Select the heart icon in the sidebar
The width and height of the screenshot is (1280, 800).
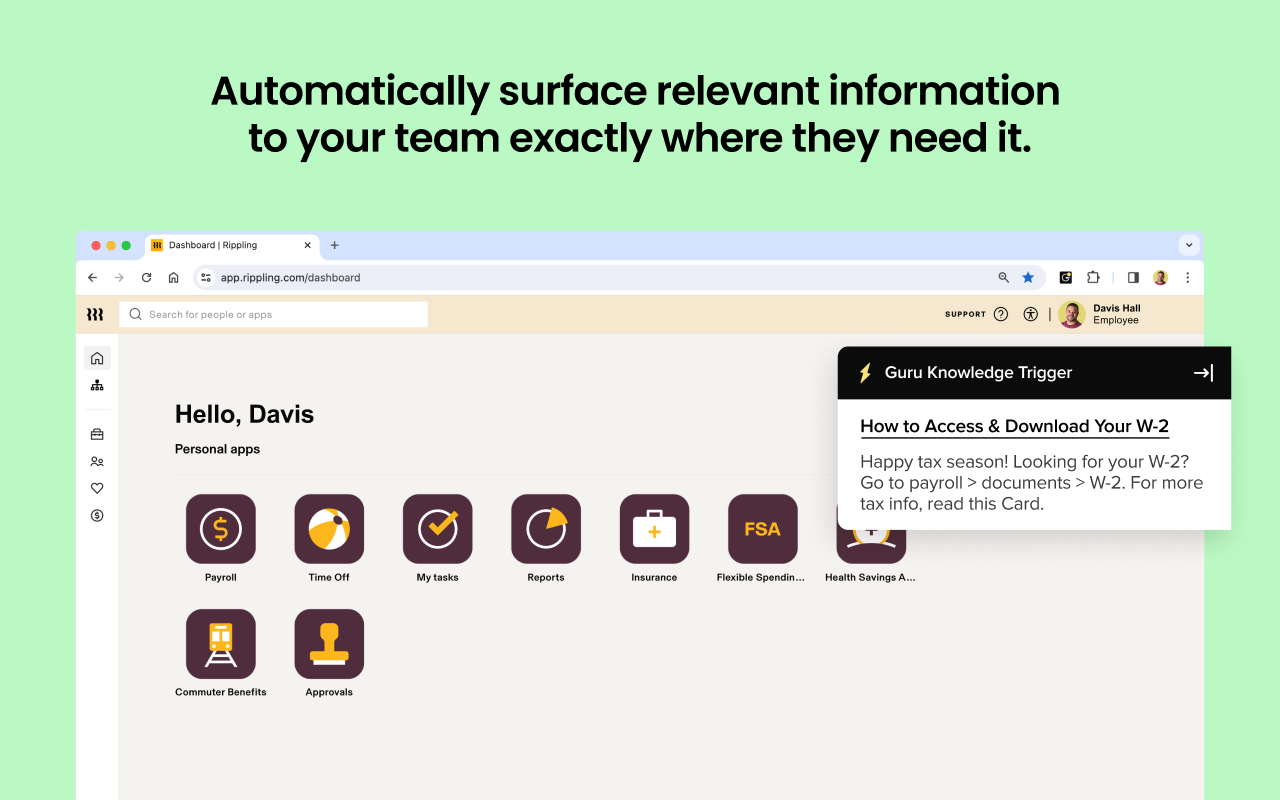[x=97, y=488]
